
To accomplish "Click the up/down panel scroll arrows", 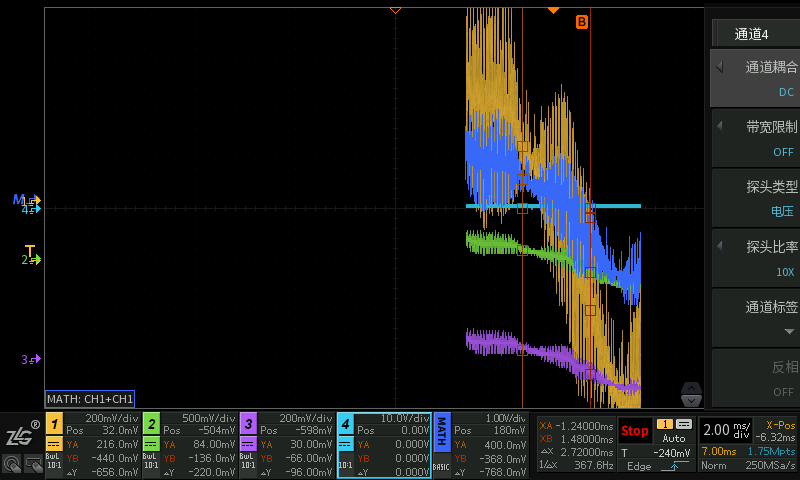I will tap(691, 394).
